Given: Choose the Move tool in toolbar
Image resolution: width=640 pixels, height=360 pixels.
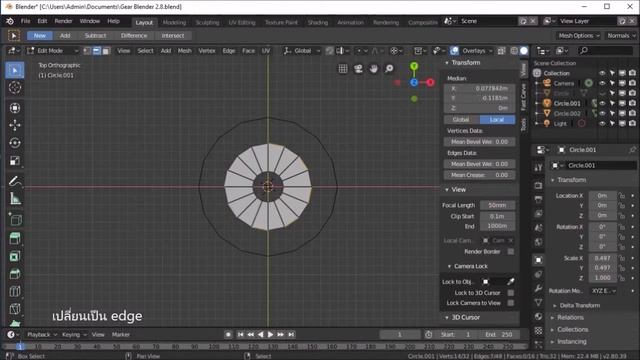Looking at the screenshot, I should 15,125.
